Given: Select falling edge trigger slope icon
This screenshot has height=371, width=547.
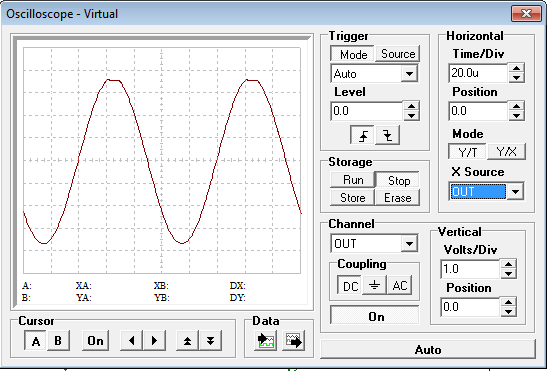Looking at the screenshot, I should pyautogui.click(x=387, y=135).
